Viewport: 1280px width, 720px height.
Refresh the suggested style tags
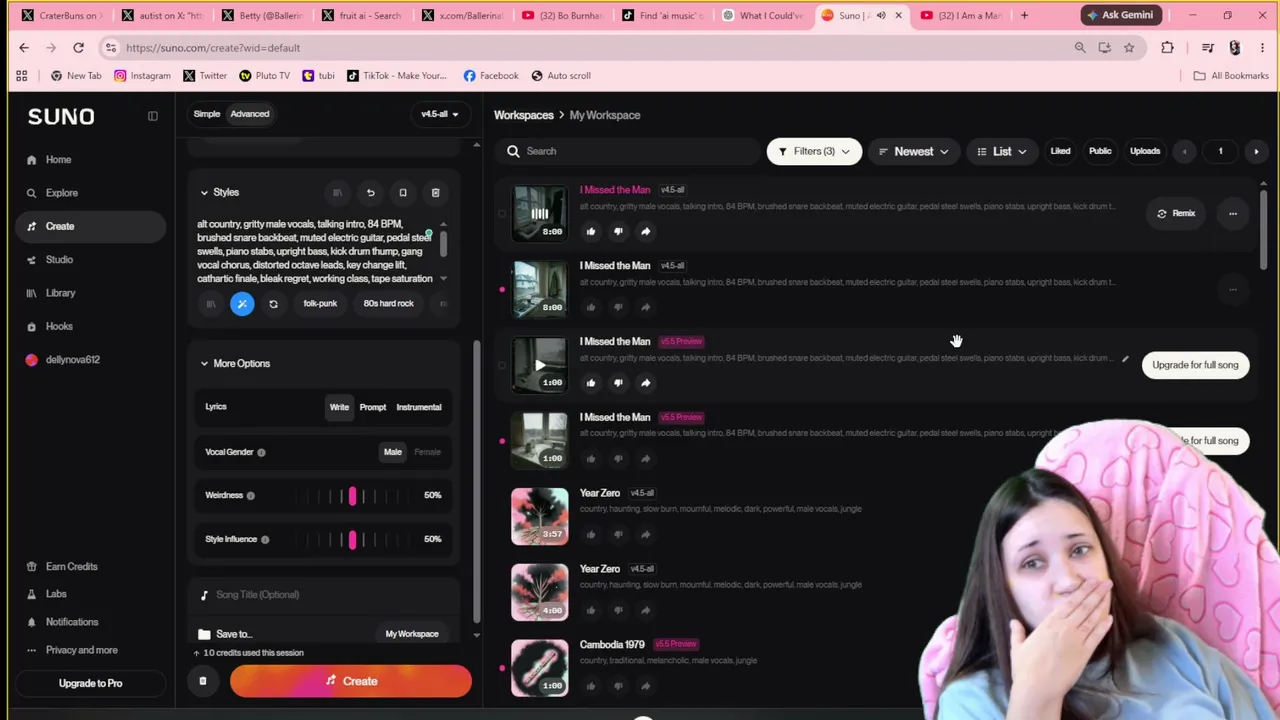click(273, 304)
